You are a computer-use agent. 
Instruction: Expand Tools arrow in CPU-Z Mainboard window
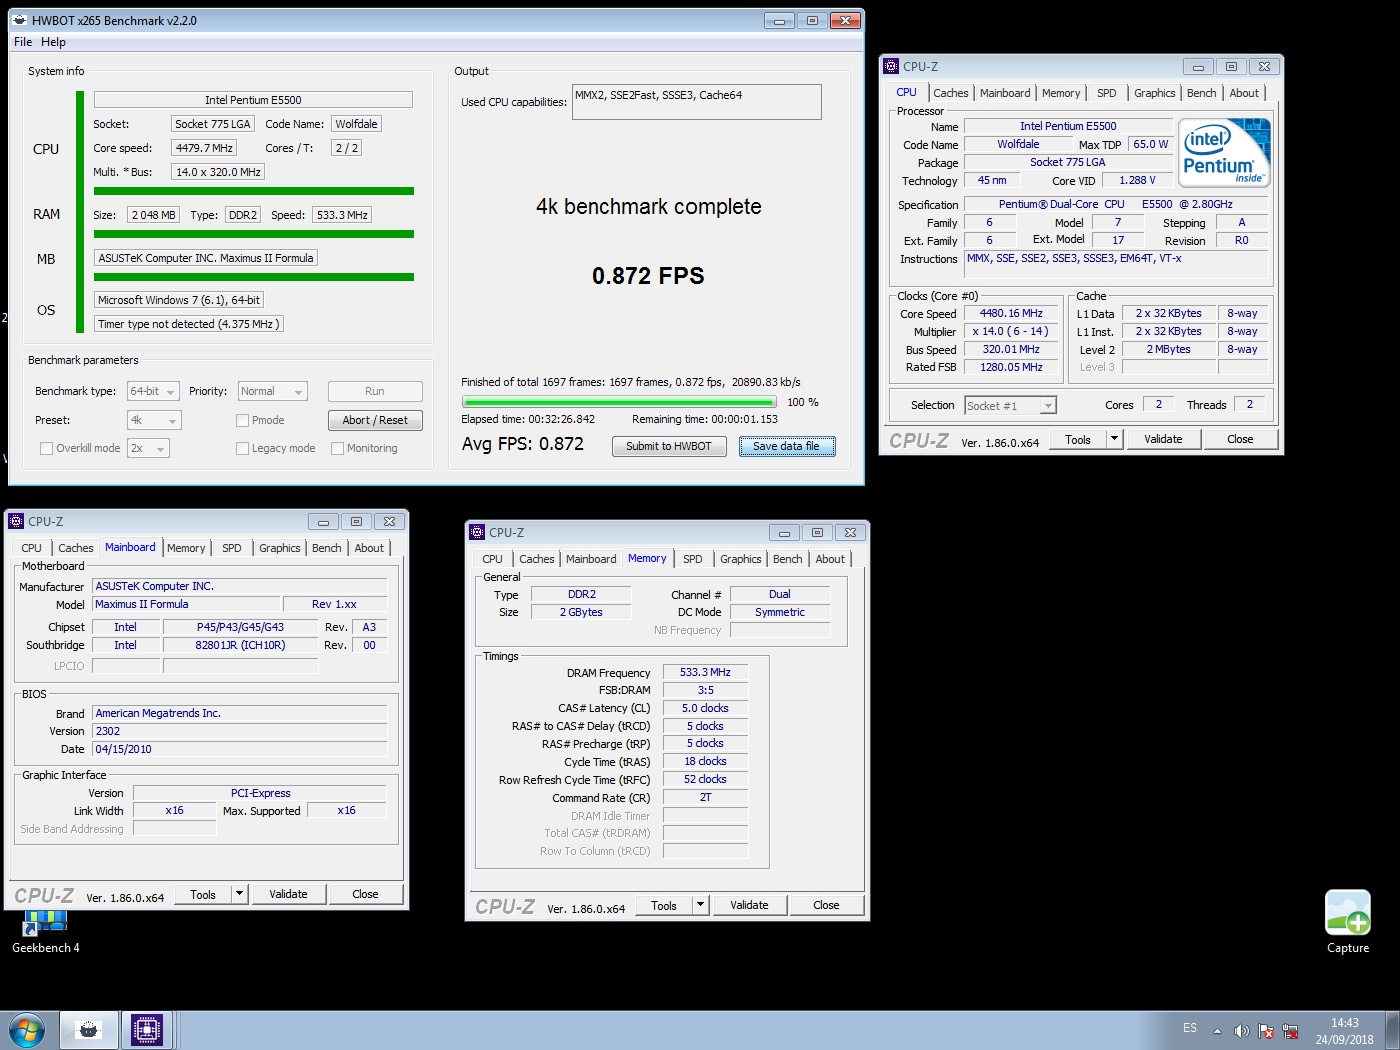pos(240,894)
